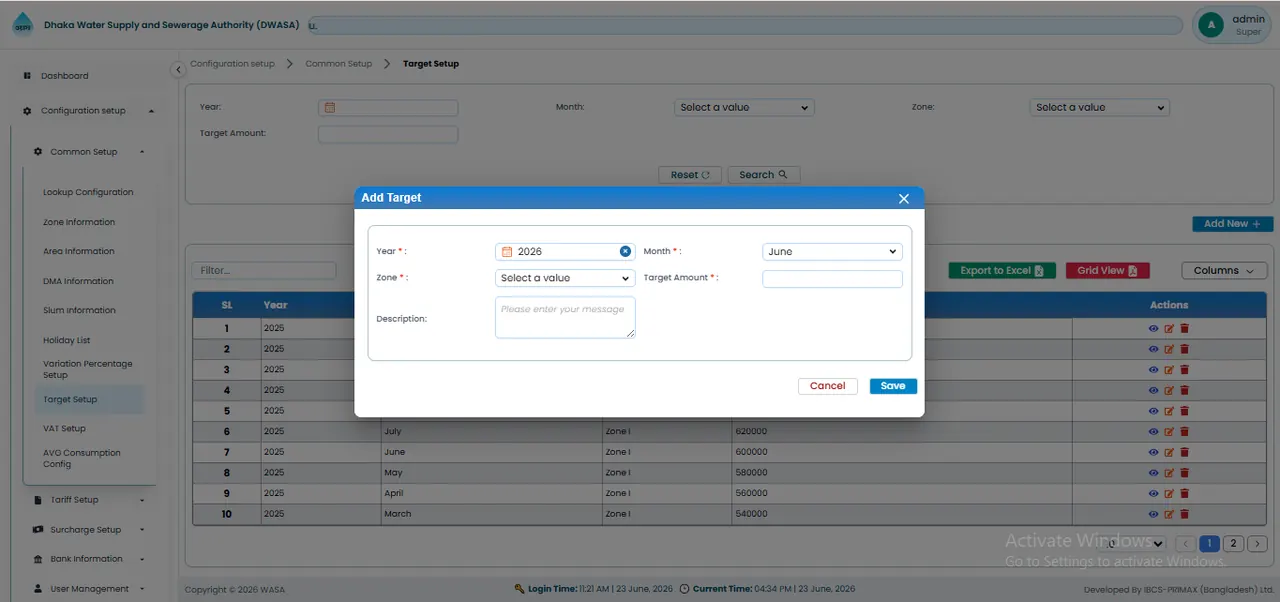Edit the target in row 2
The height and width of the screenshot is (602, 1280).
(1169, 349)
